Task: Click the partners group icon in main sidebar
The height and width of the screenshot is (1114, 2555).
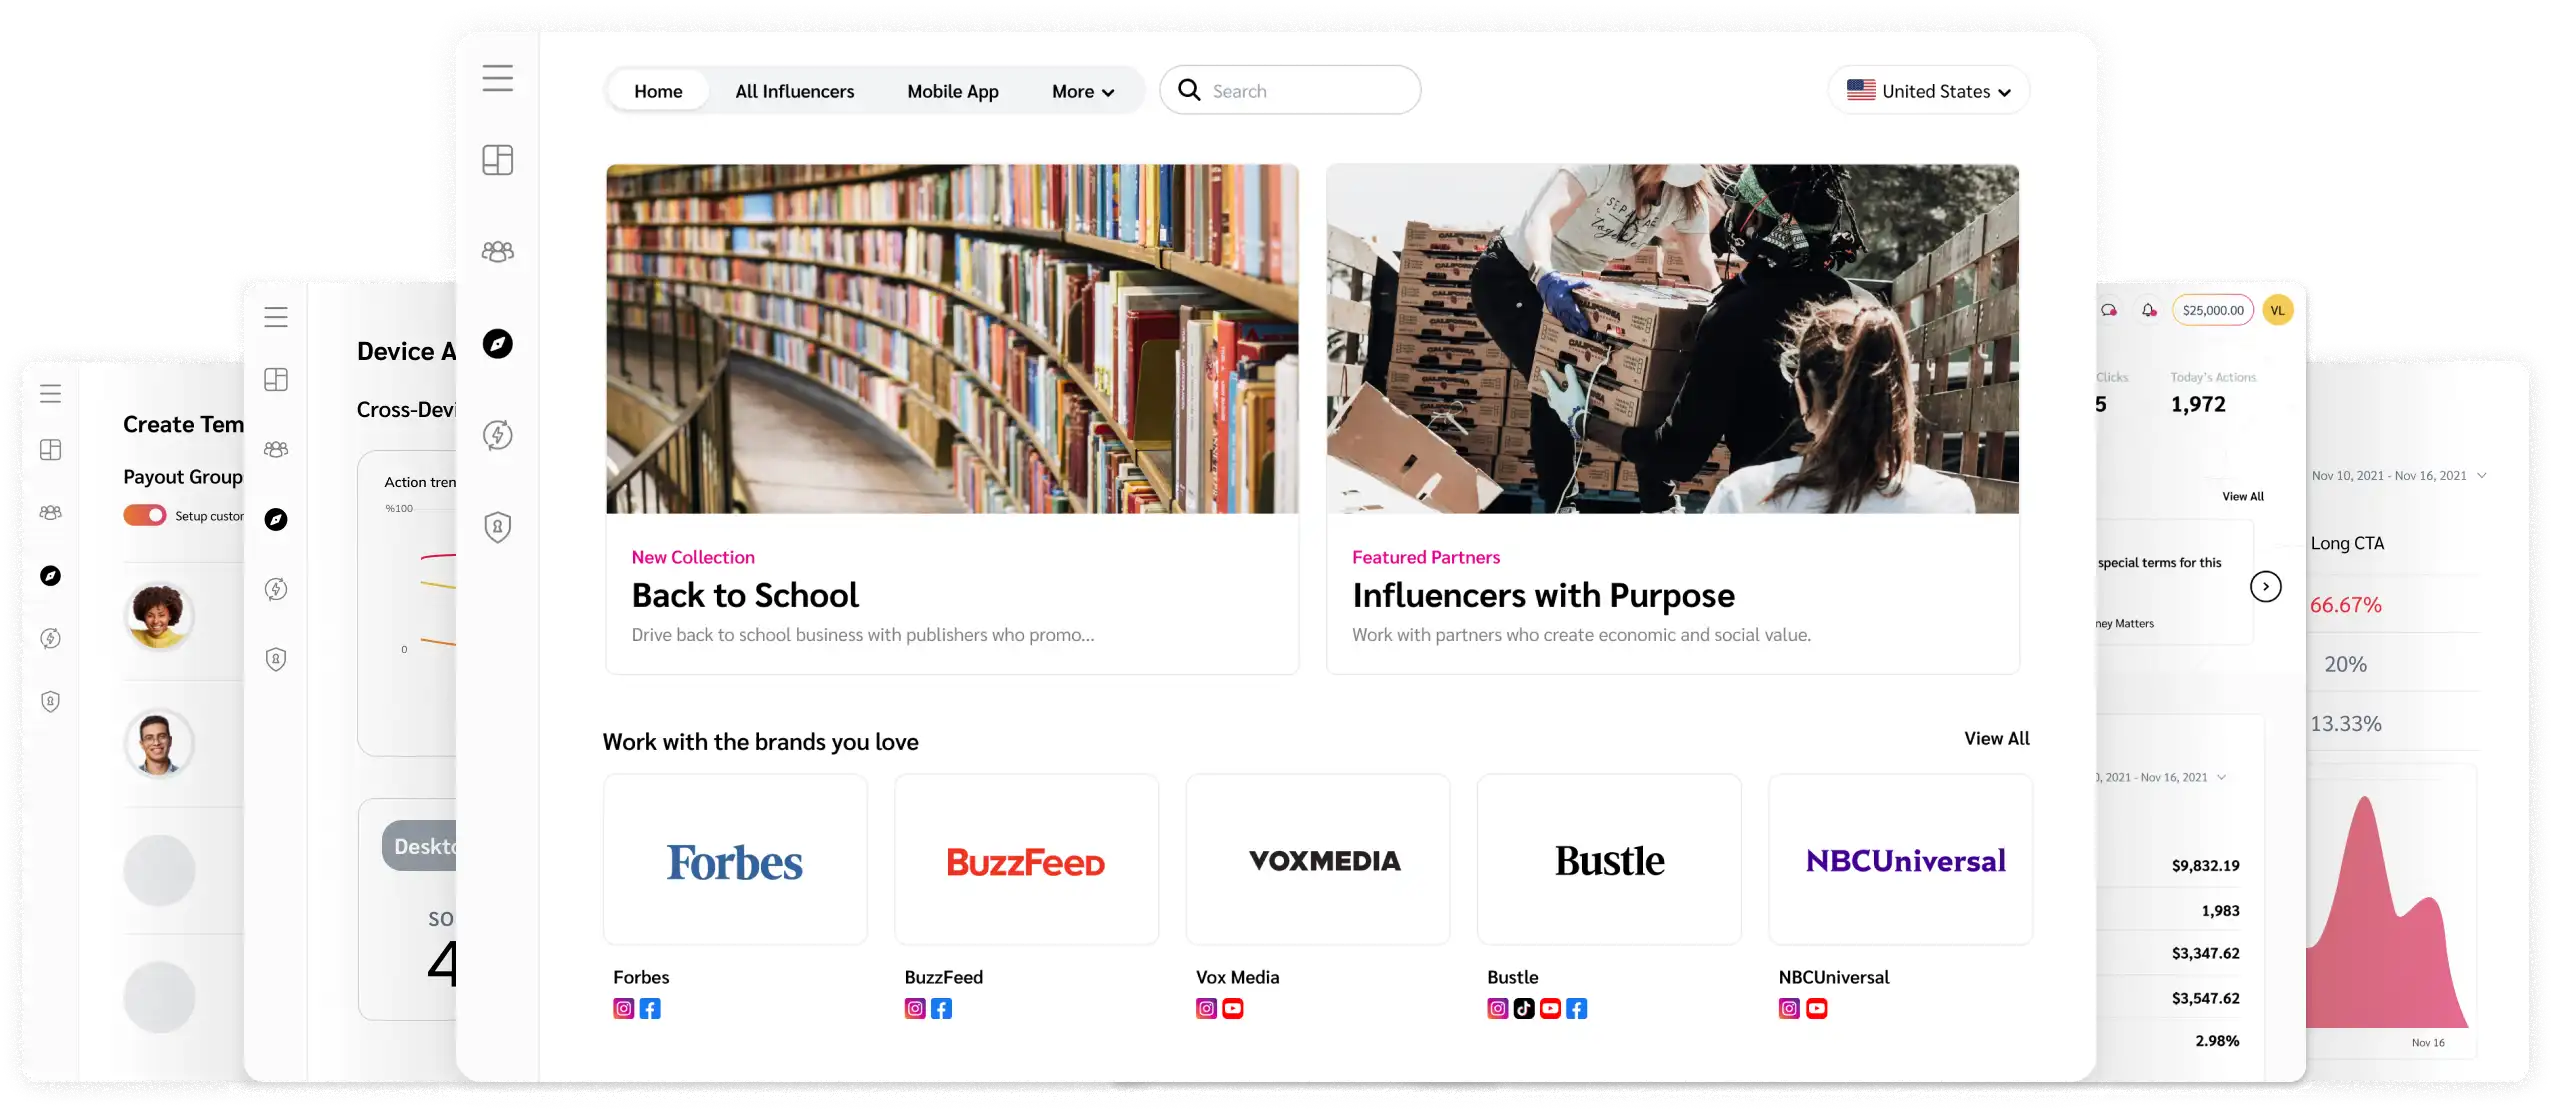Action: (497, 251)
